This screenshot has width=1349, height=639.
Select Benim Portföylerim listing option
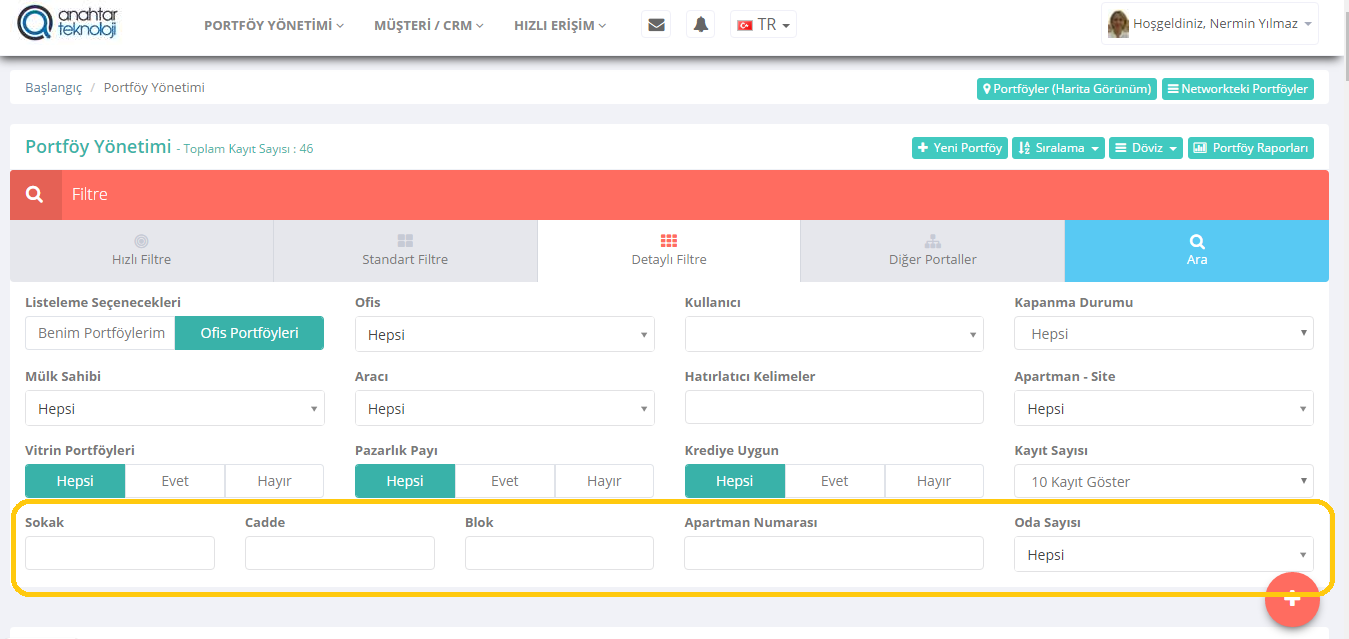101,333
